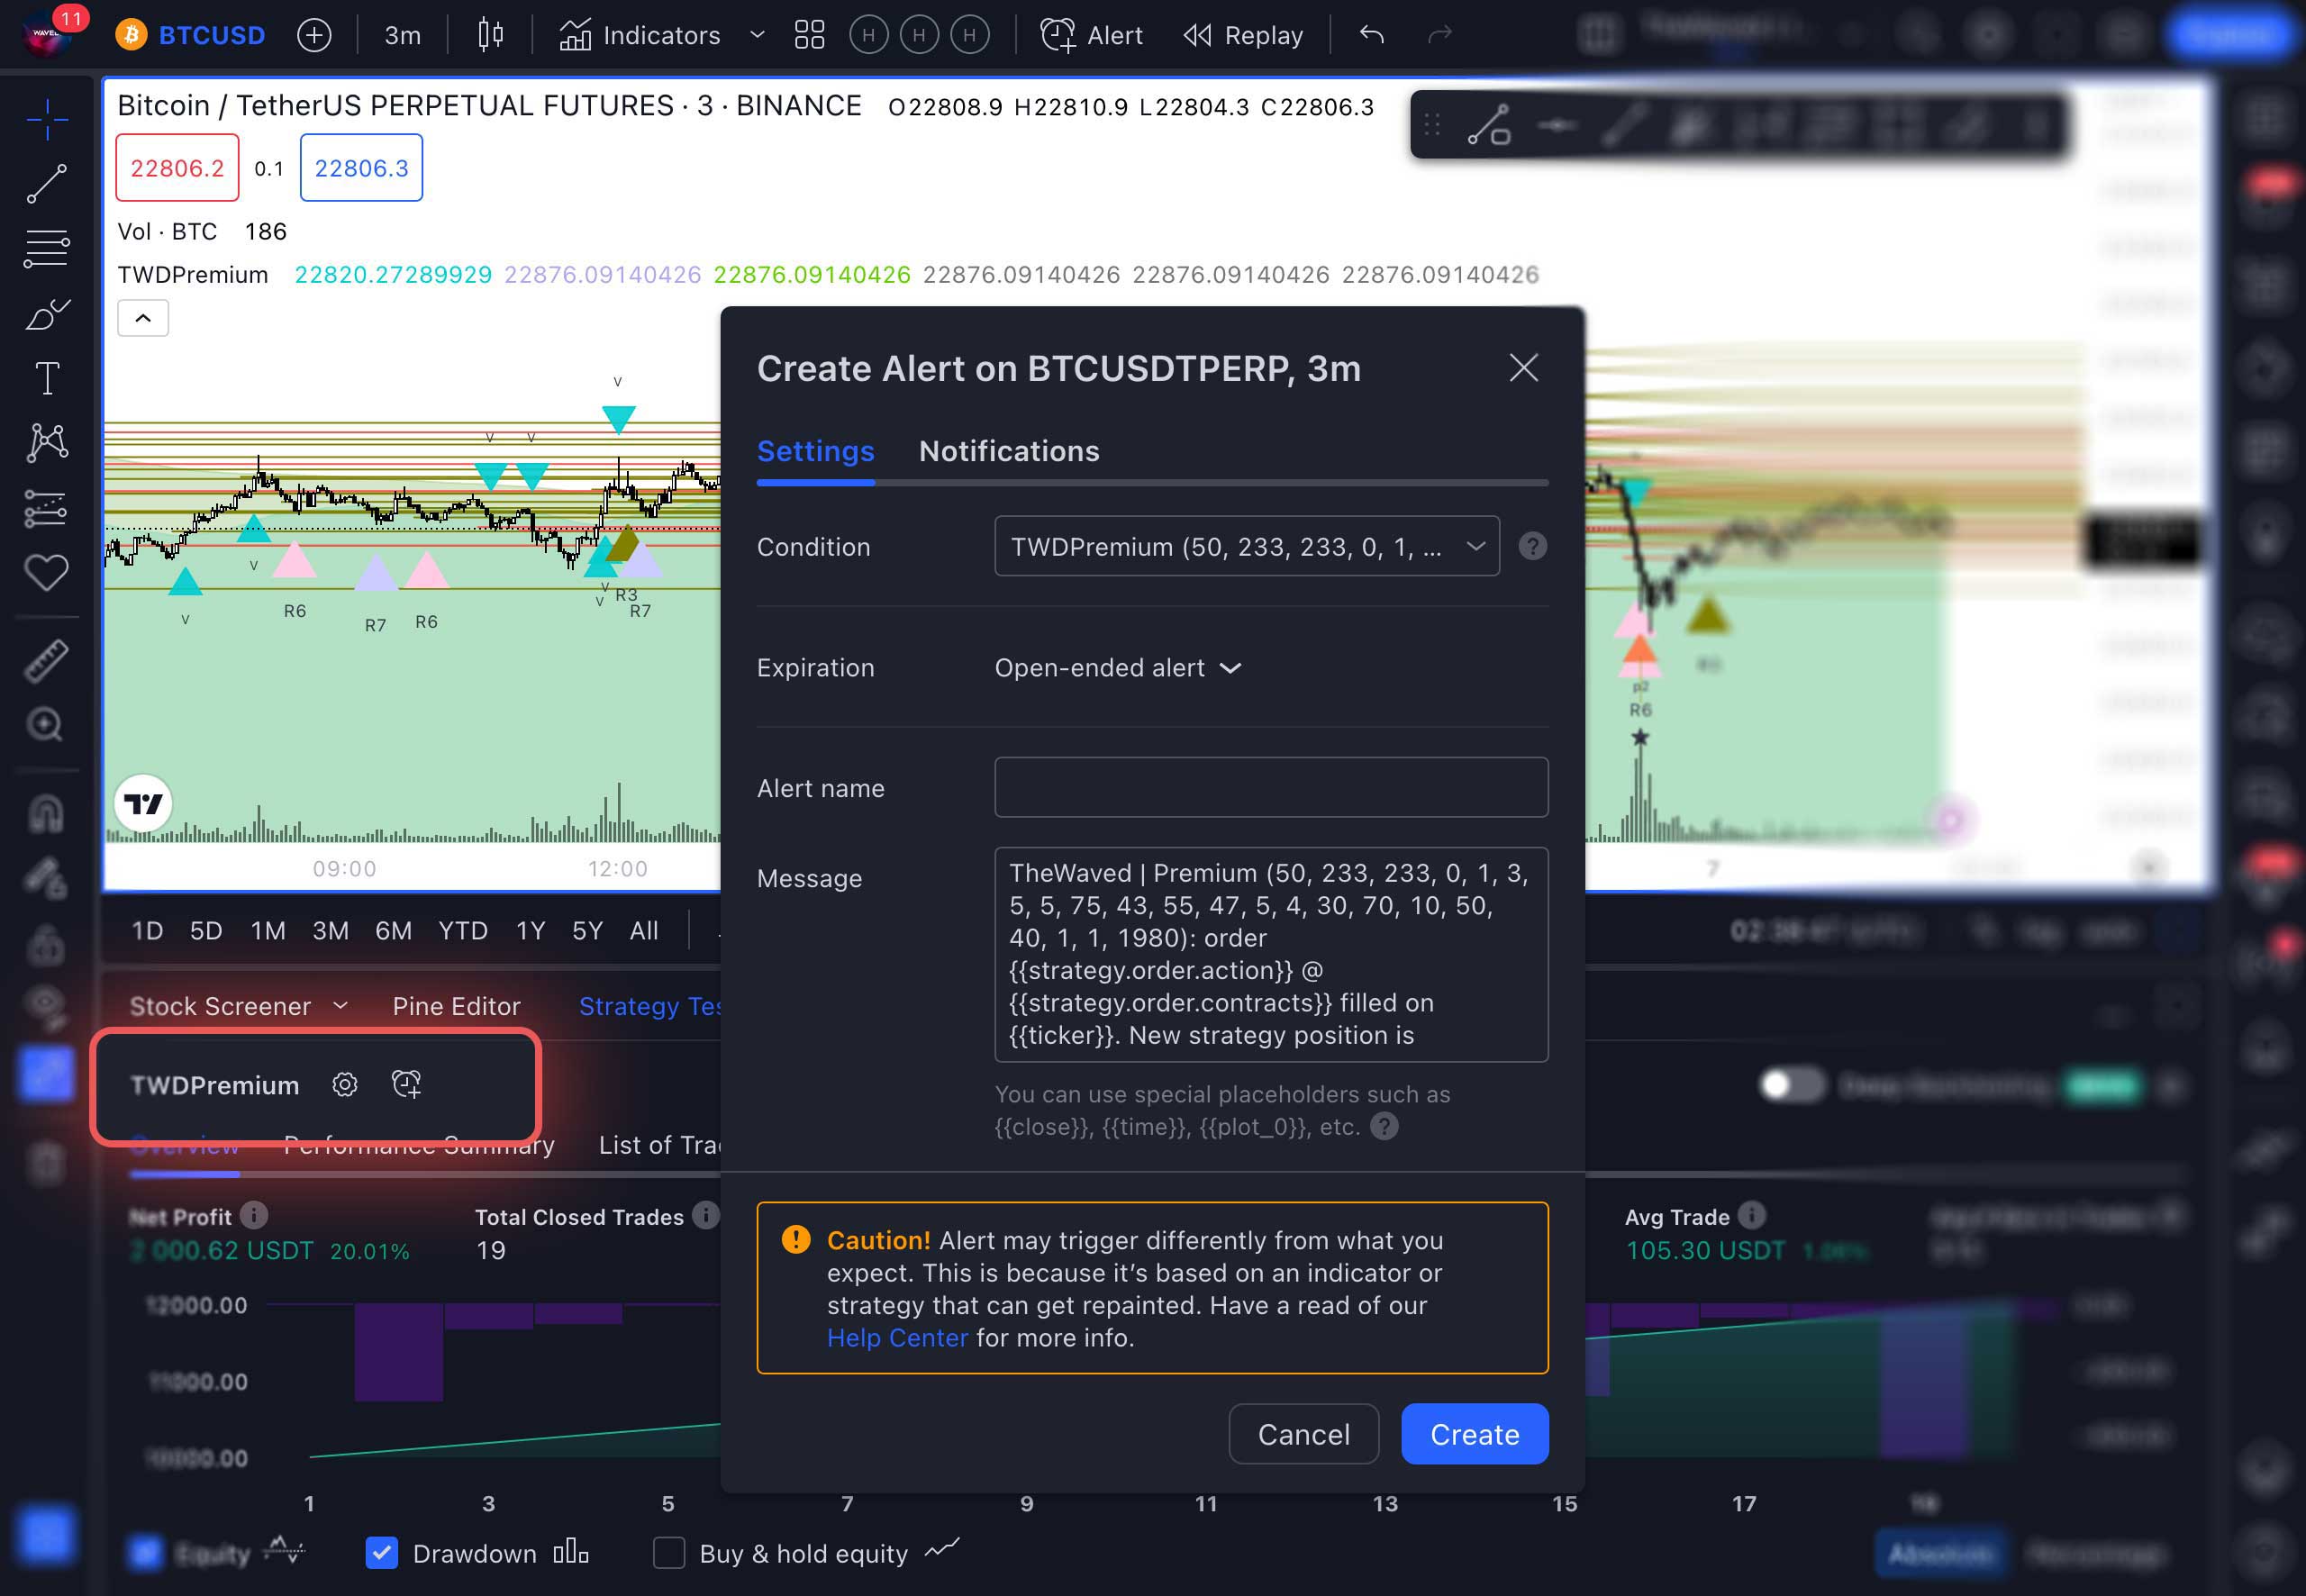
Task: Open TWDPremium strategy settings gear
Action: click(345, 1084)
